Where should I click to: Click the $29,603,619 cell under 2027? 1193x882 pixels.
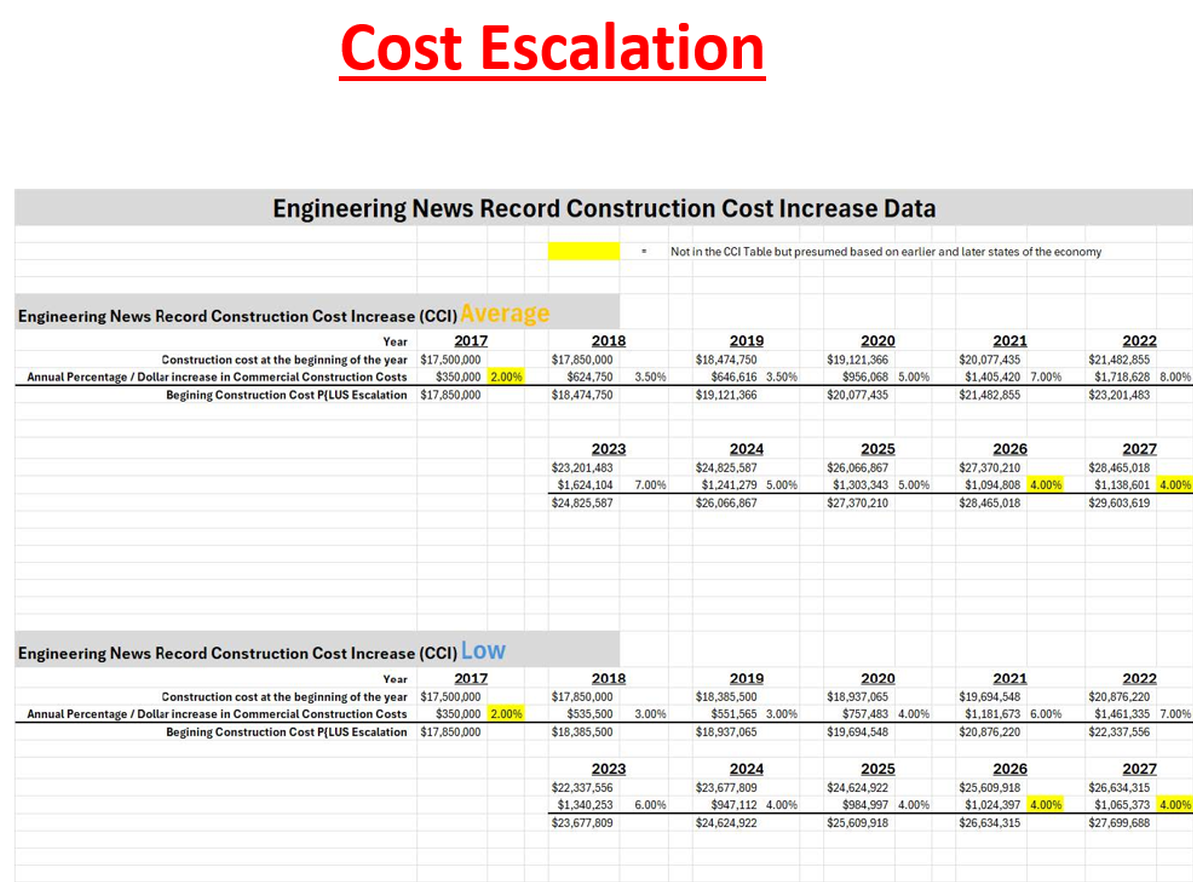(1119, 503)
